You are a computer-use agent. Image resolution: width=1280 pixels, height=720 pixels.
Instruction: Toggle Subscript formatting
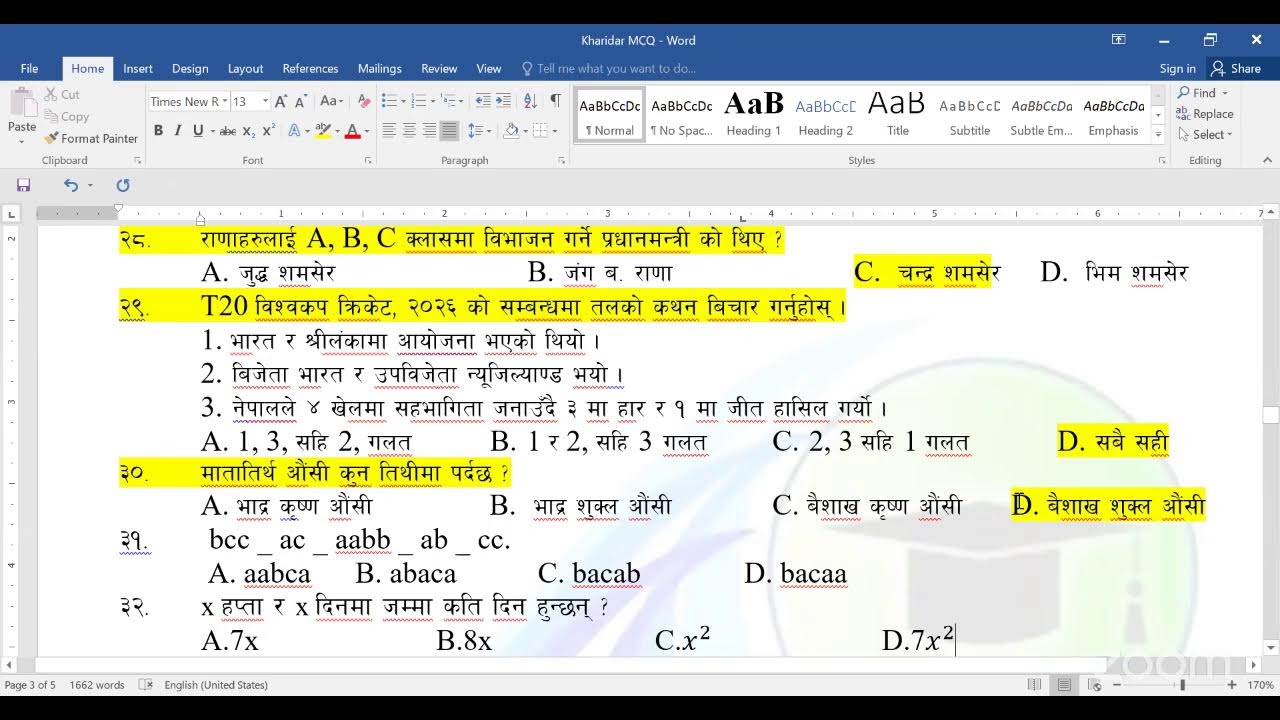249,131
